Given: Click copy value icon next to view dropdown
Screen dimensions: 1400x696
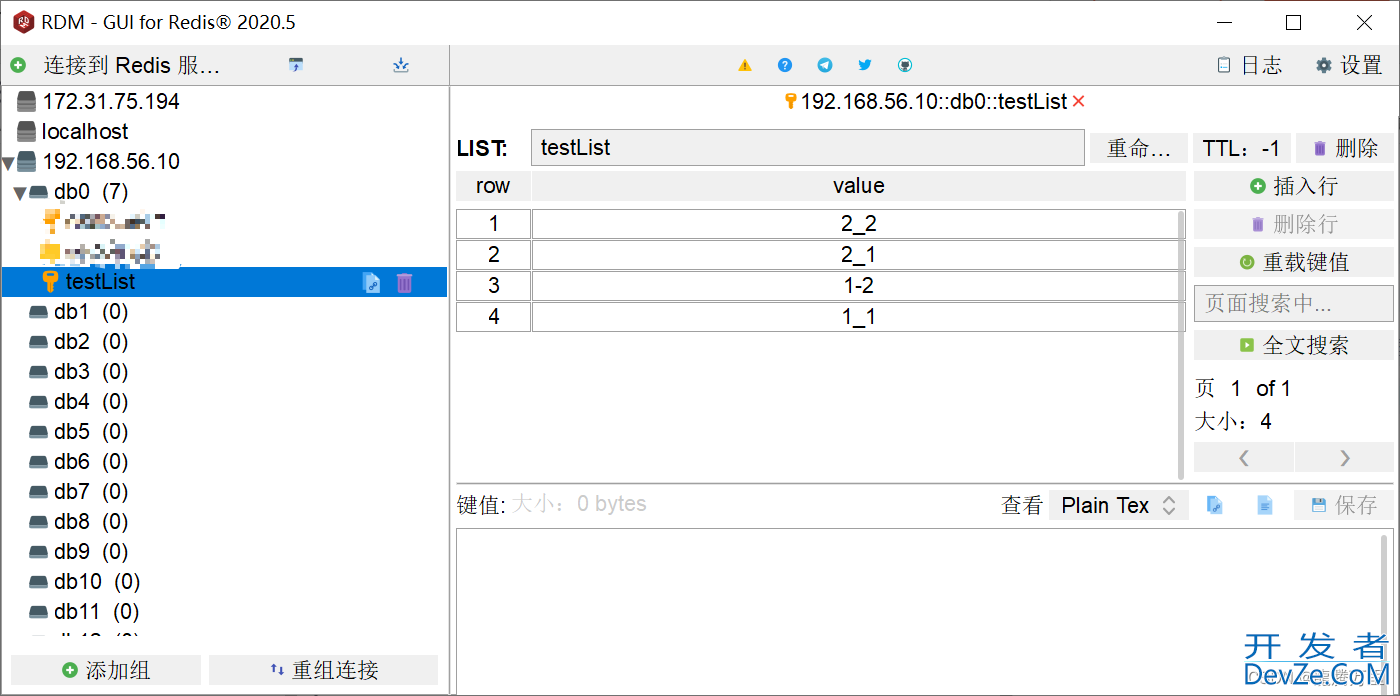Looking at the screenshot, I should coord(1215,505).
